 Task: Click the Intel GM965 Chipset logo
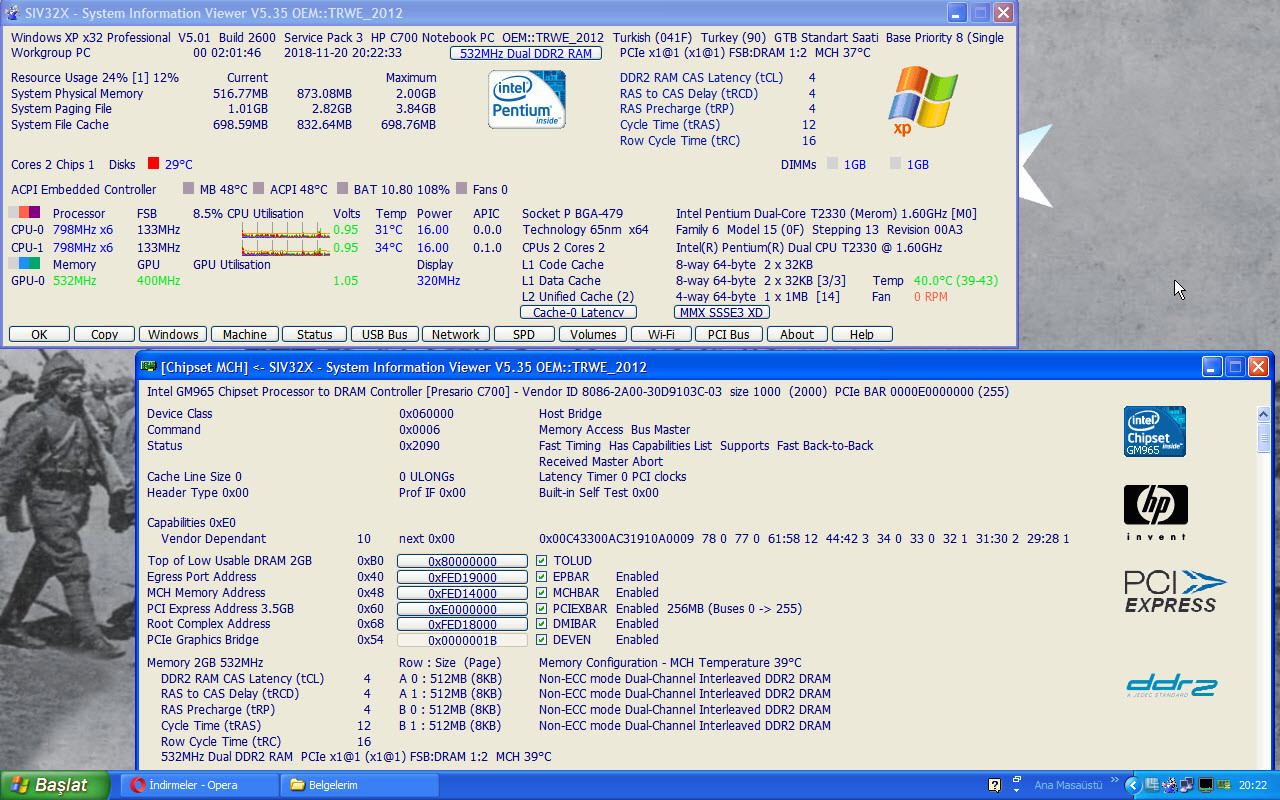(1155, 431)
